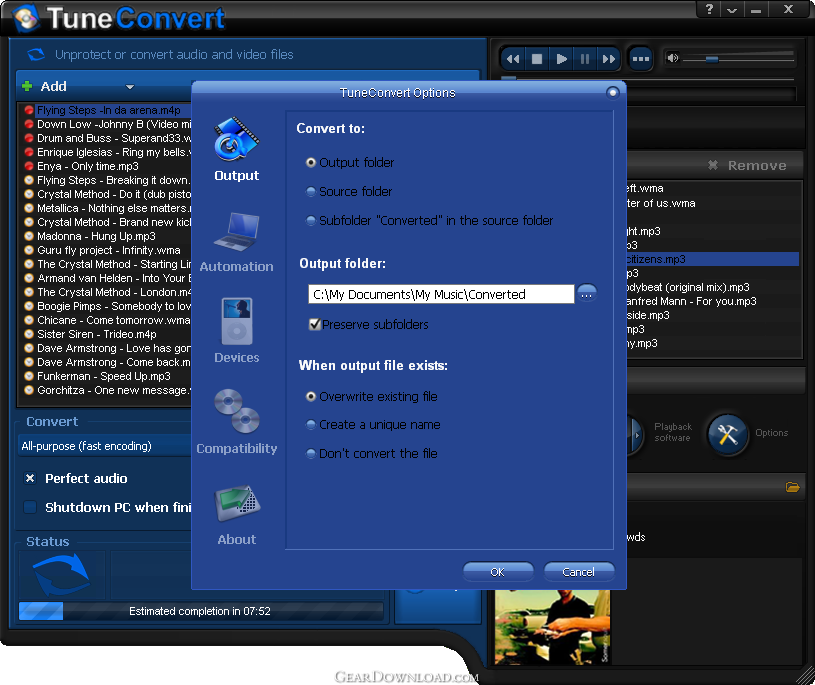Select Metallica - Nothing else matters file

click(x=114, y=208)
